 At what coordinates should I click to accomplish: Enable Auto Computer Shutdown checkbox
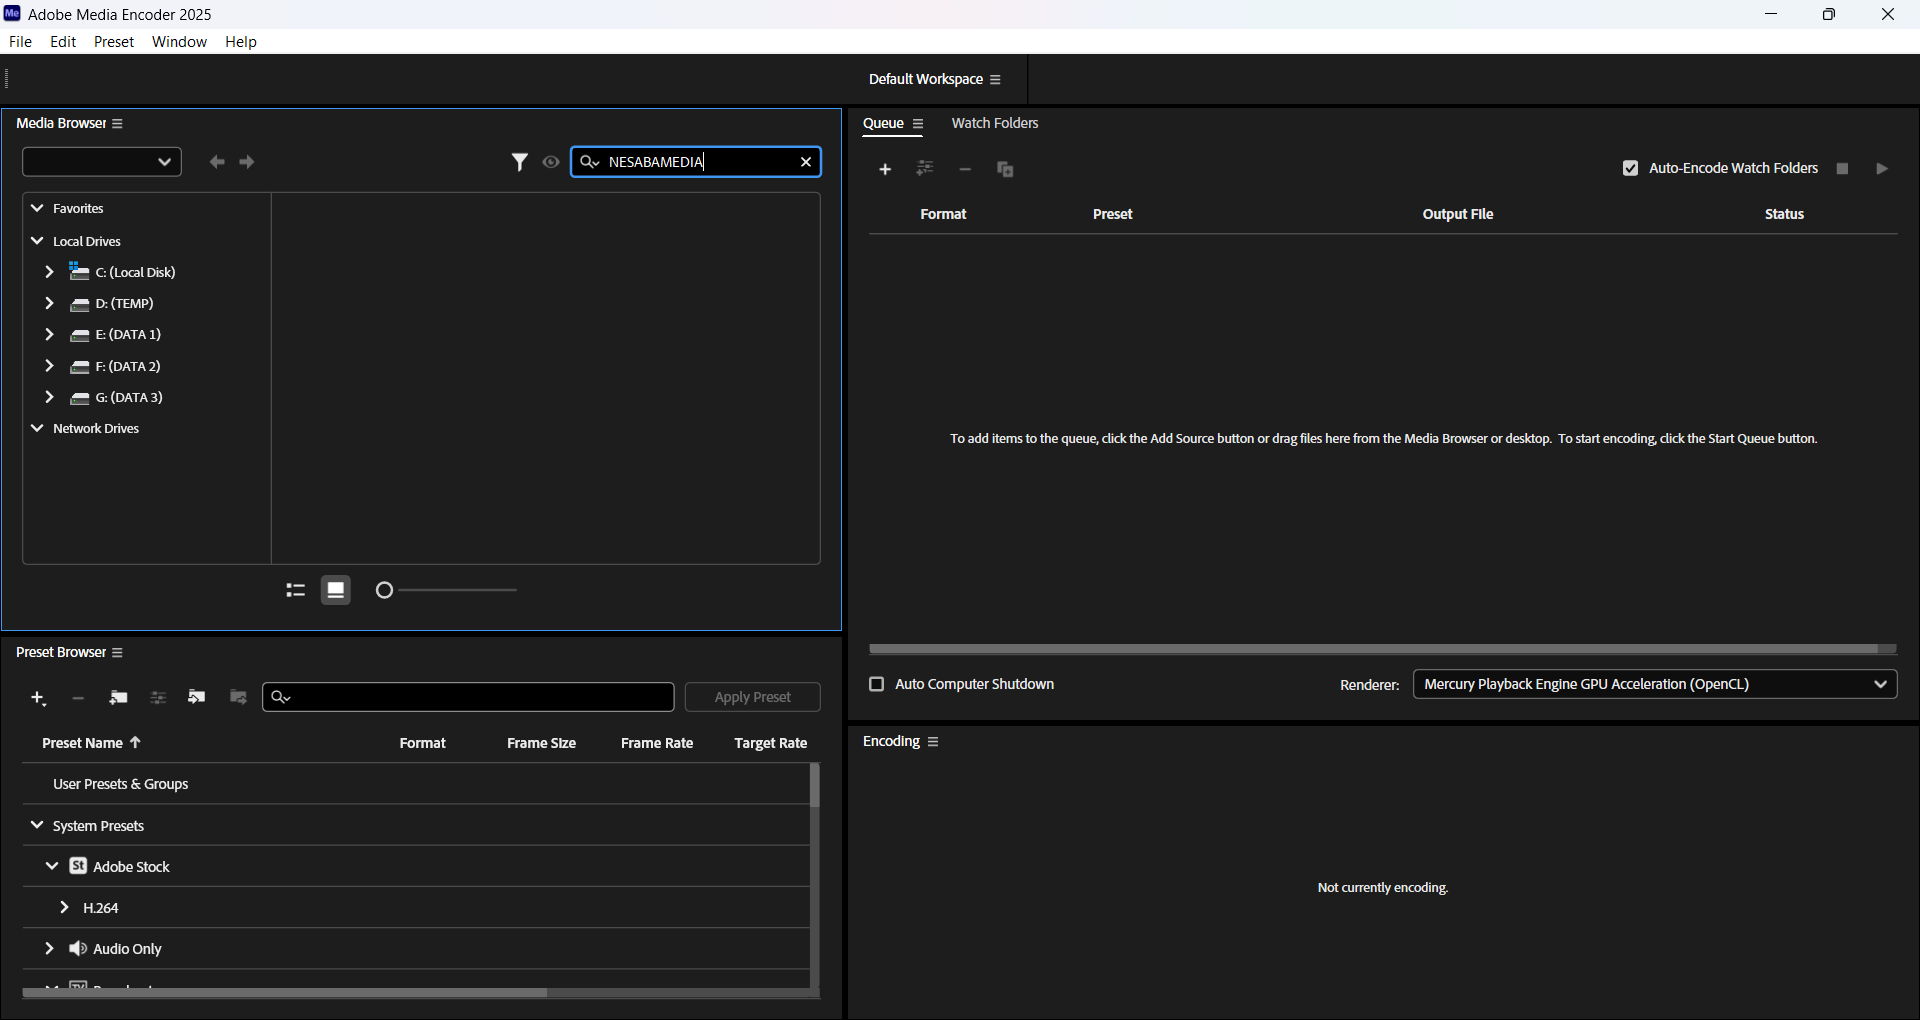click(877, 684)
